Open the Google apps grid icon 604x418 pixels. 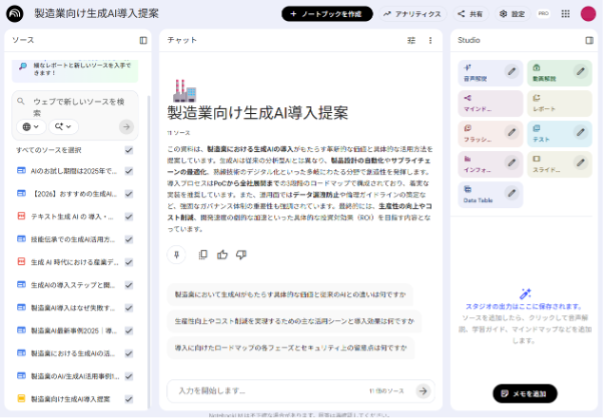[x=566, y=14]
